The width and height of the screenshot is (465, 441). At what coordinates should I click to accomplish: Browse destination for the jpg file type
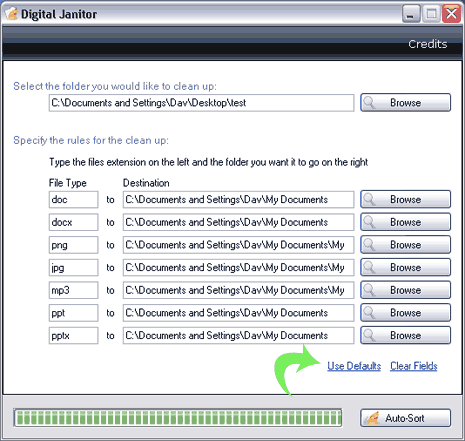coord(405,267)
